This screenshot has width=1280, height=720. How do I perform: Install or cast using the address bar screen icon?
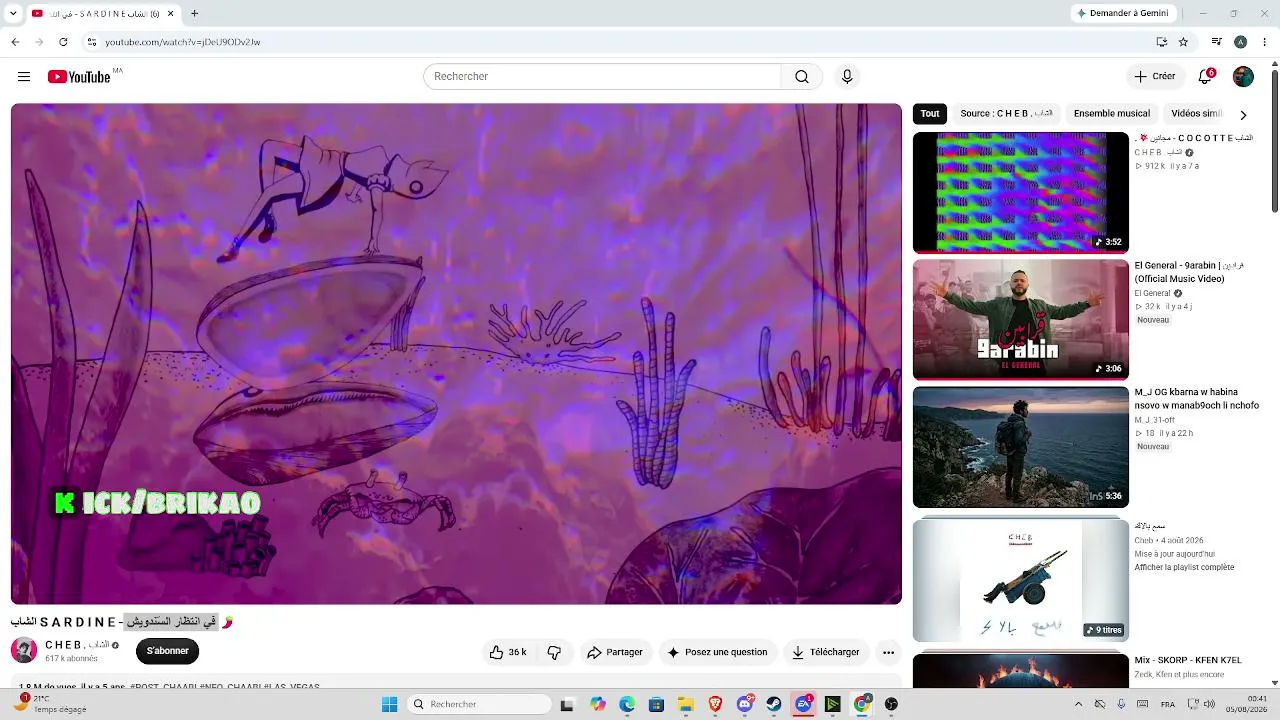[1161, 42]
